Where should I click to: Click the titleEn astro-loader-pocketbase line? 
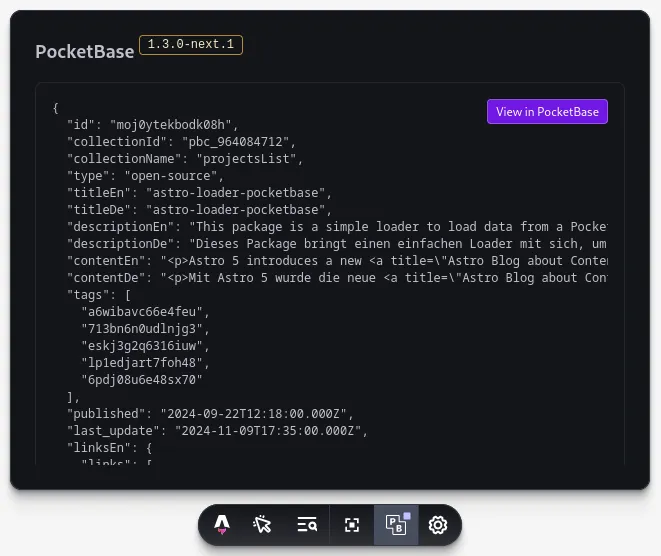pos(199,193)
